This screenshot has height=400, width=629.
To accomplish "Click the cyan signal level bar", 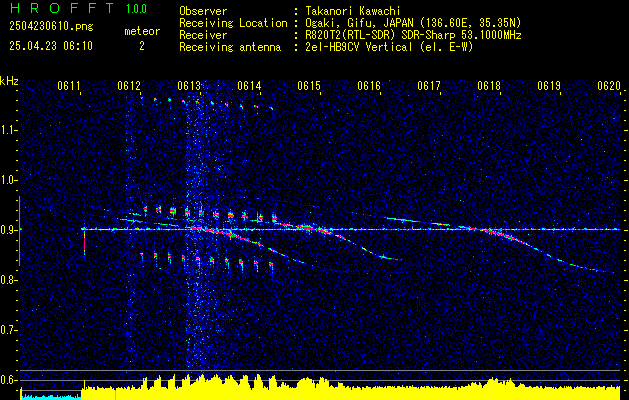I will point(51,397).
